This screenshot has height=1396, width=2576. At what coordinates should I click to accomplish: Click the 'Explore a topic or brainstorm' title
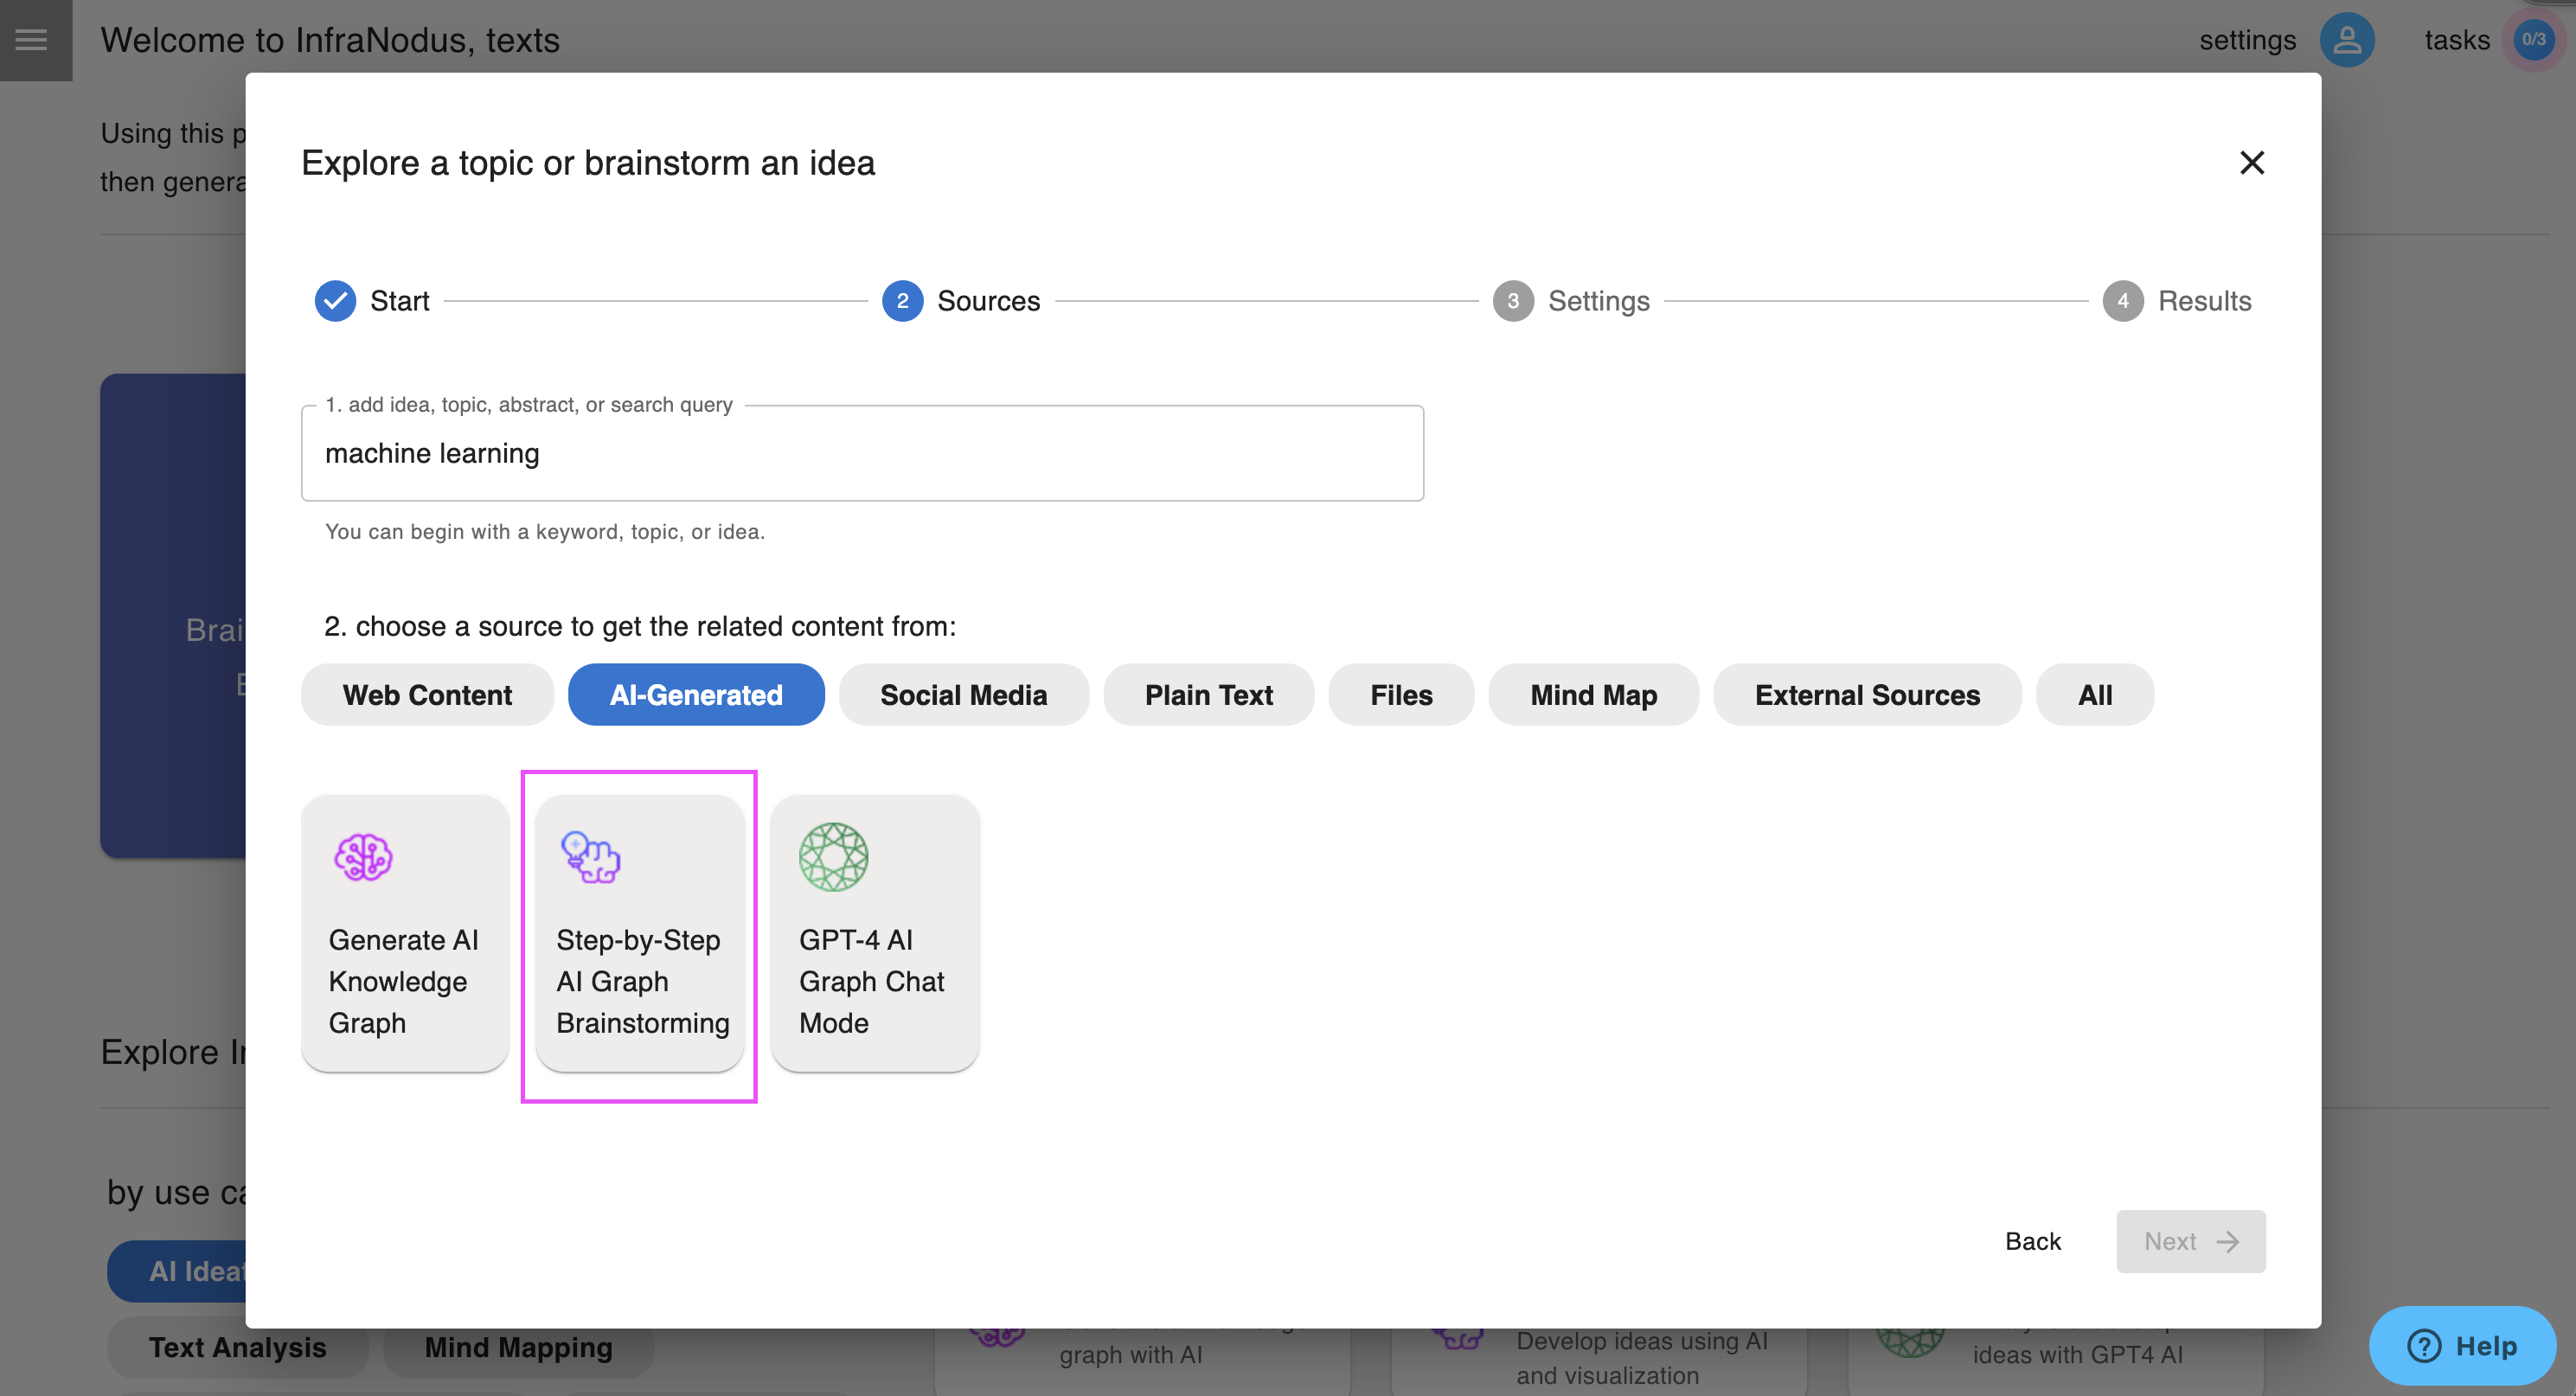coord(587,162)
